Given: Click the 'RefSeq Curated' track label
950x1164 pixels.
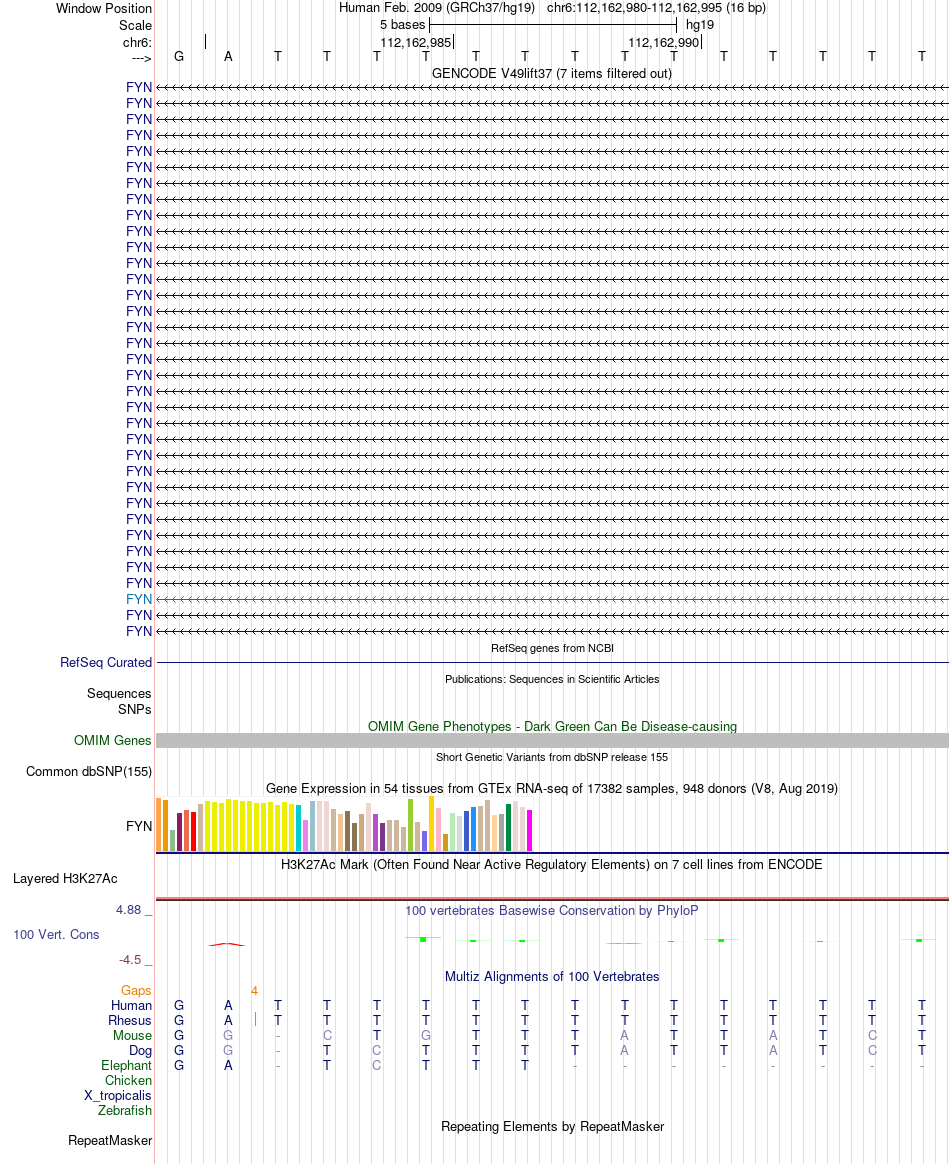Looking at the screenshot, I should [106, 662].
